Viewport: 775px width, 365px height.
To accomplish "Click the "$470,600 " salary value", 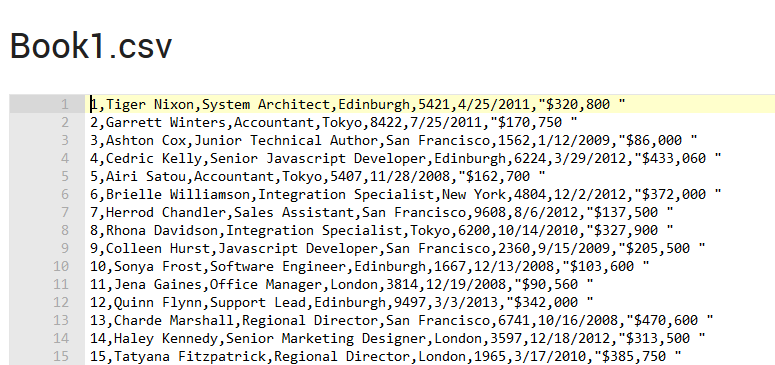I will 670,320.
